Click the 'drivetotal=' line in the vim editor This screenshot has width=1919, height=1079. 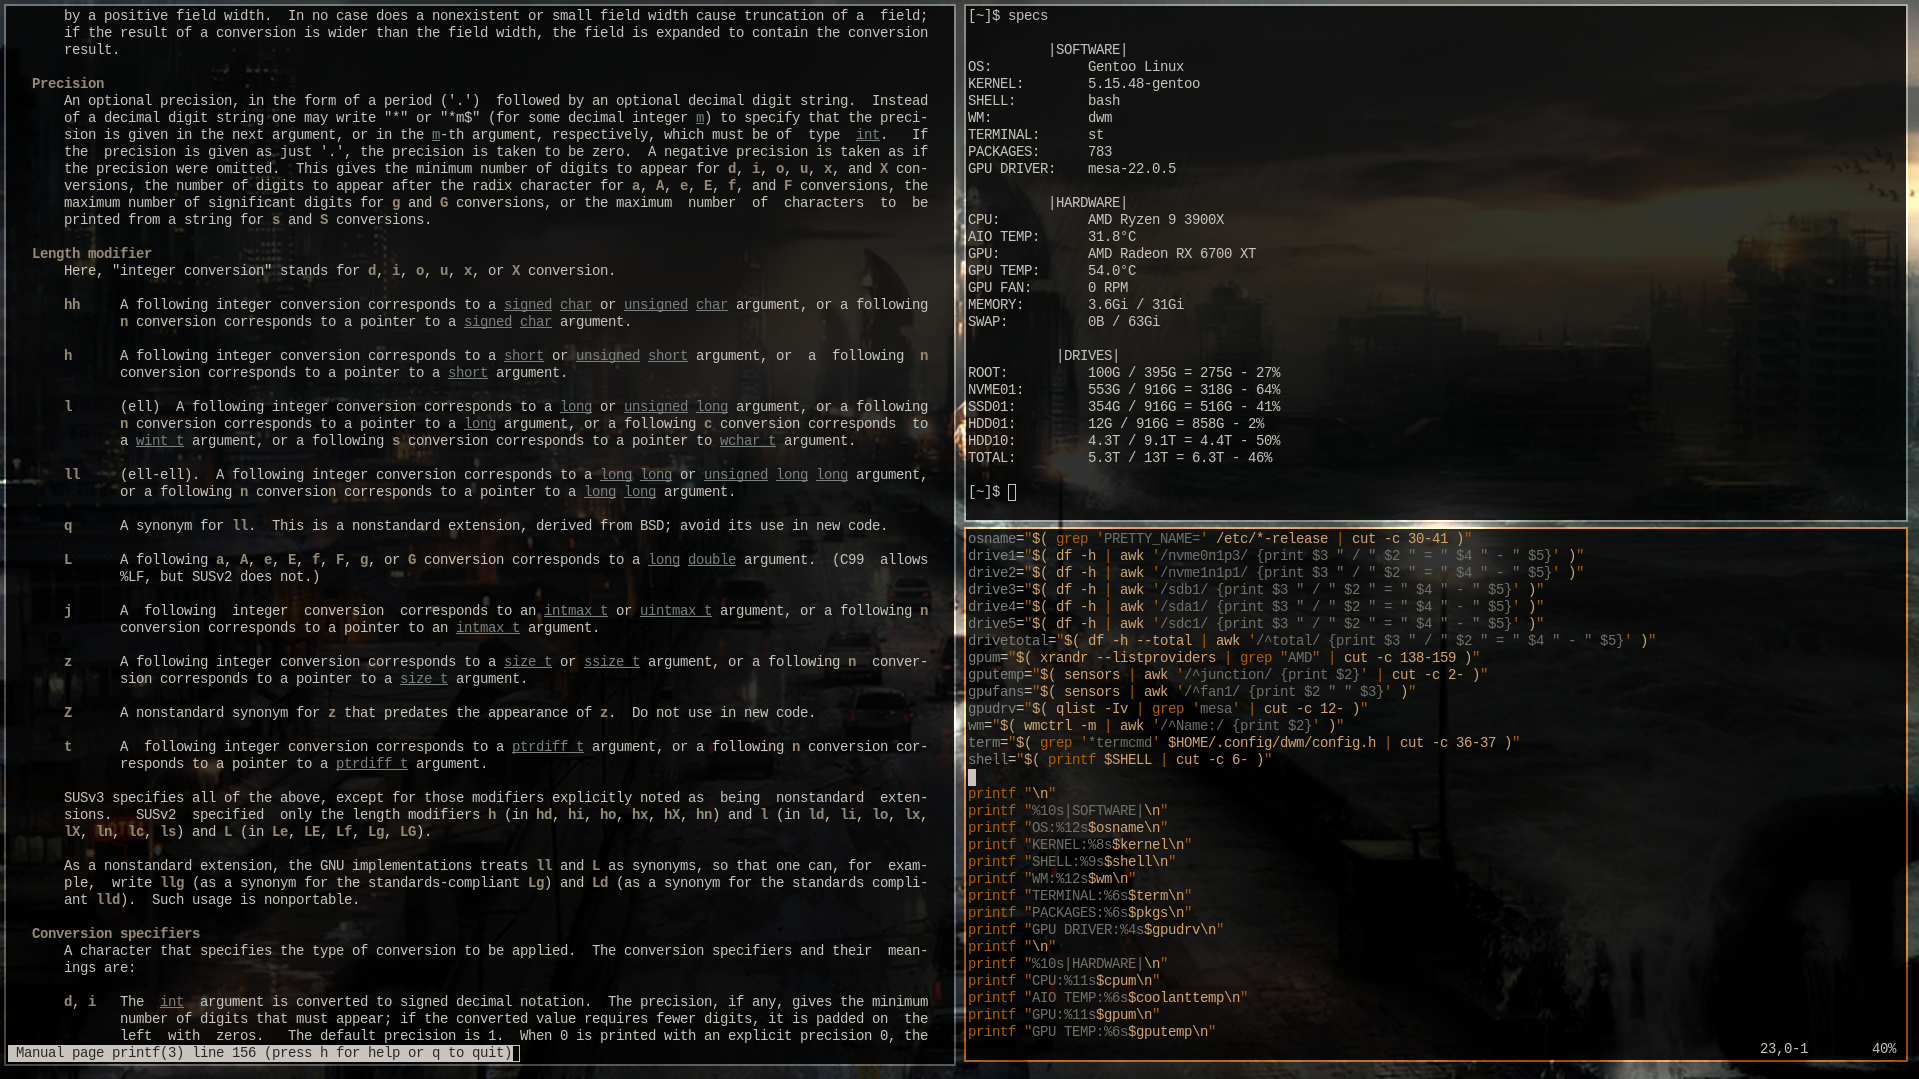[x=1312, y=641]
